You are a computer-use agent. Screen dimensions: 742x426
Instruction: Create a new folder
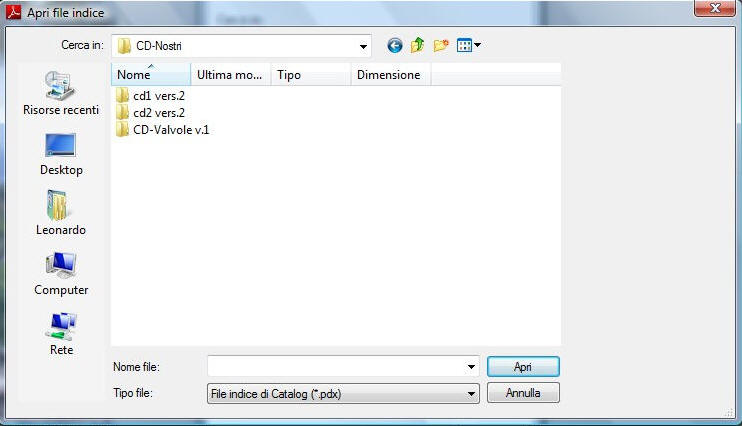point(441,45)
